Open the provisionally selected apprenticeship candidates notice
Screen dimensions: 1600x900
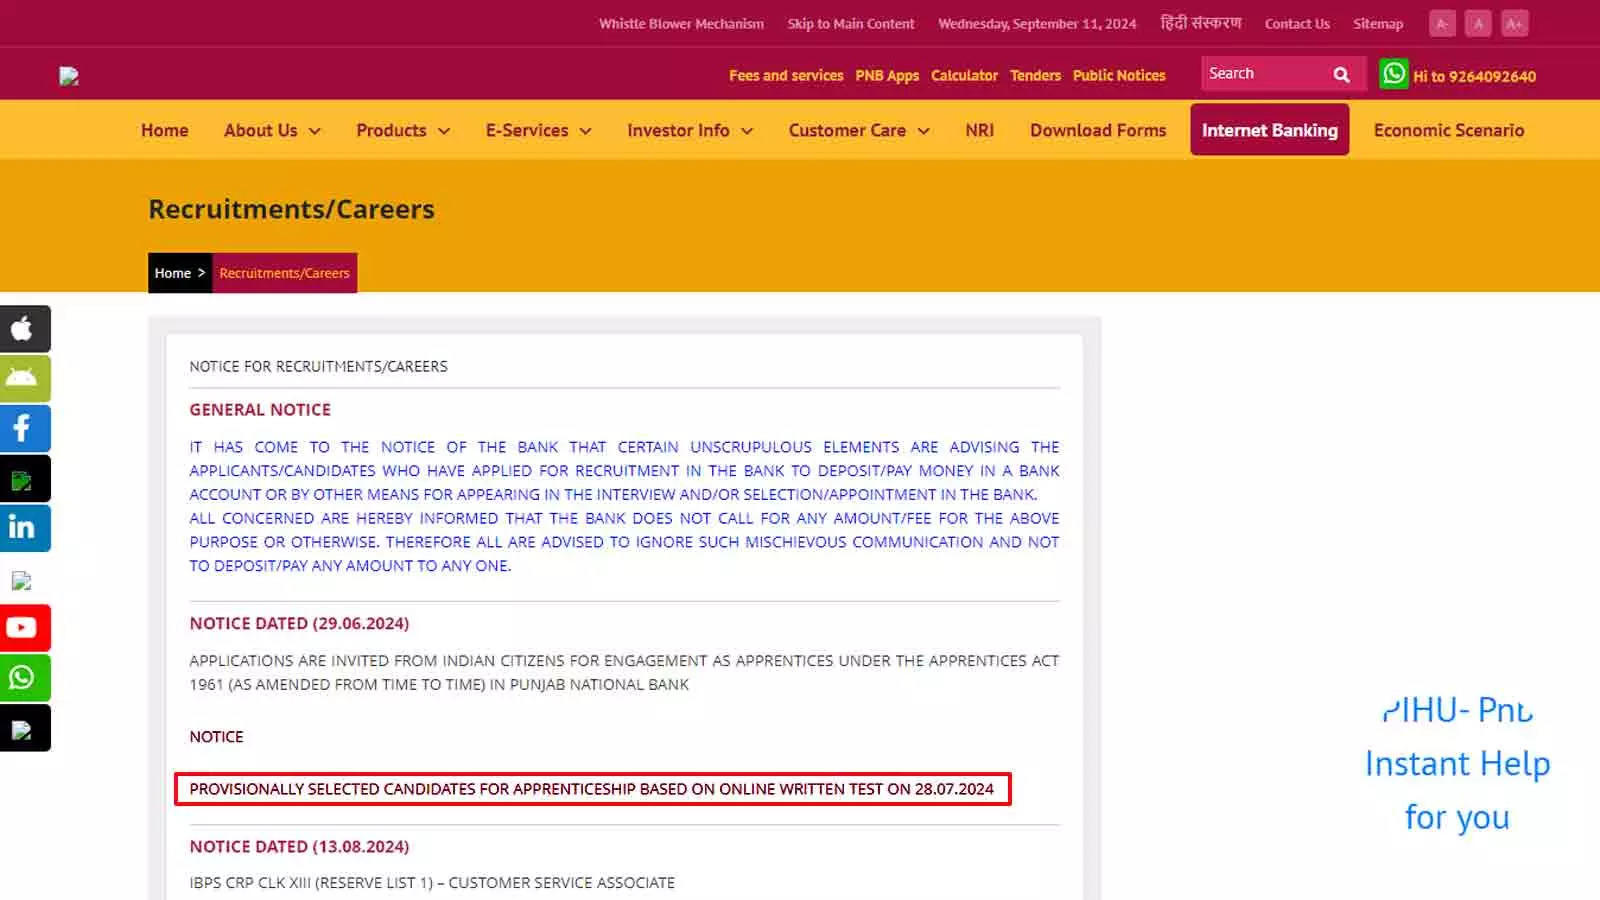(x=592, y=789)
